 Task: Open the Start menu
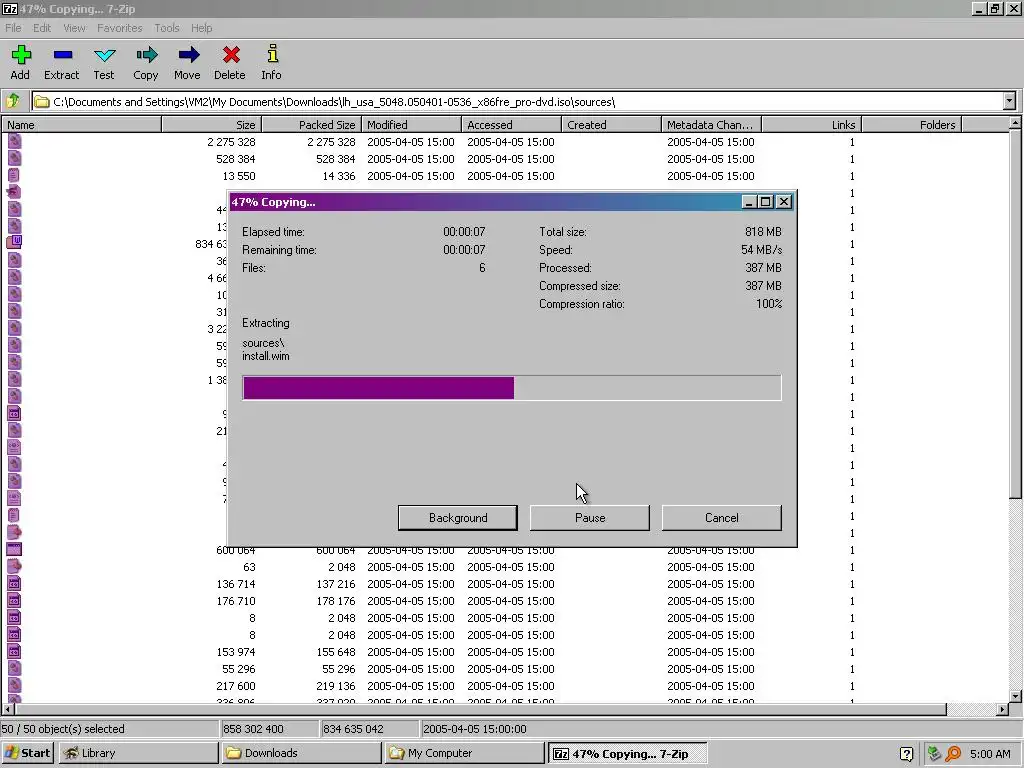[28, 753]
